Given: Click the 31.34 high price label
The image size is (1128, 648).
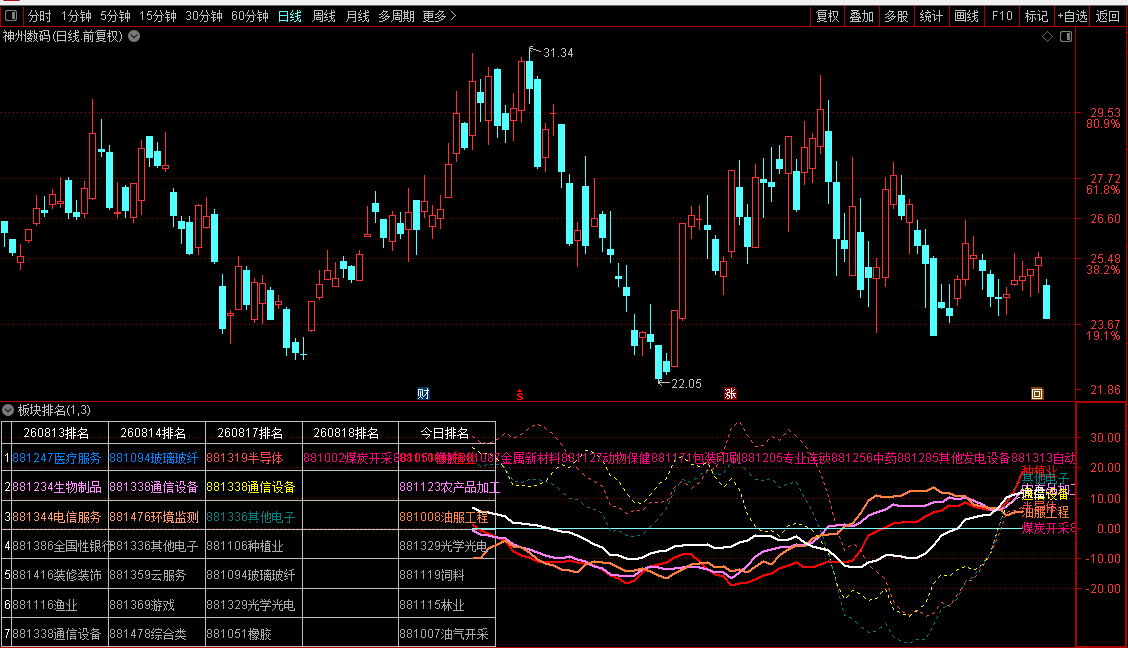Looking at the screenshot, I should 558,53.
